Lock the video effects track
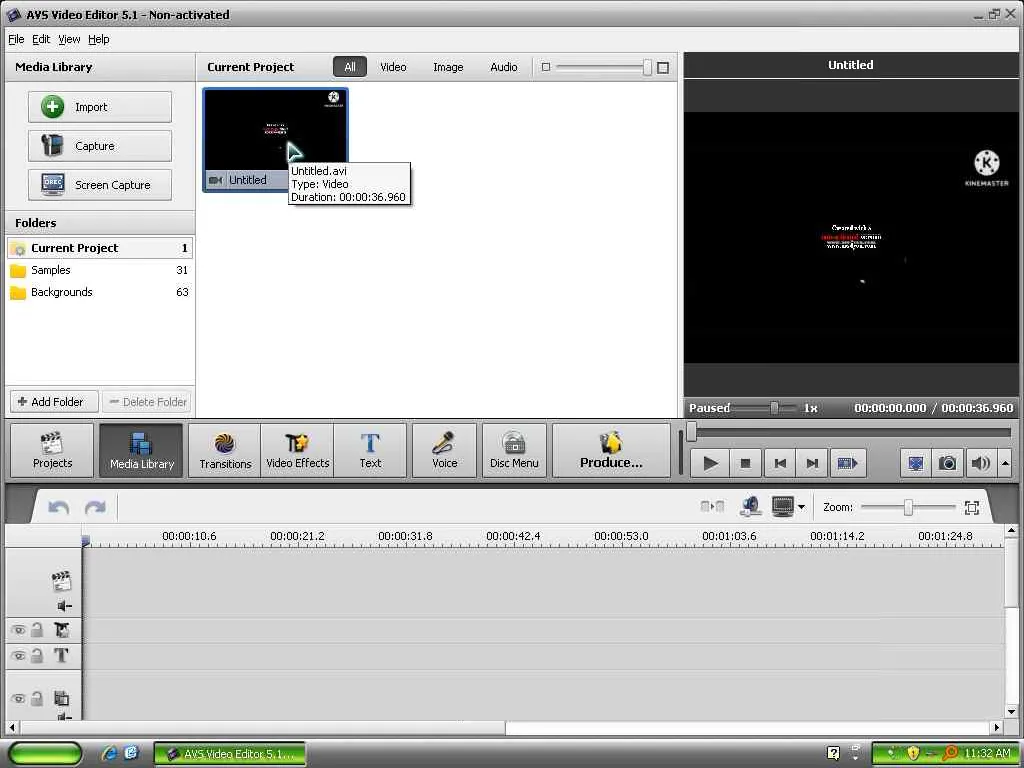Image resolution: width=1024 pixels, height=768 pixels. click(x=37, y=630)
